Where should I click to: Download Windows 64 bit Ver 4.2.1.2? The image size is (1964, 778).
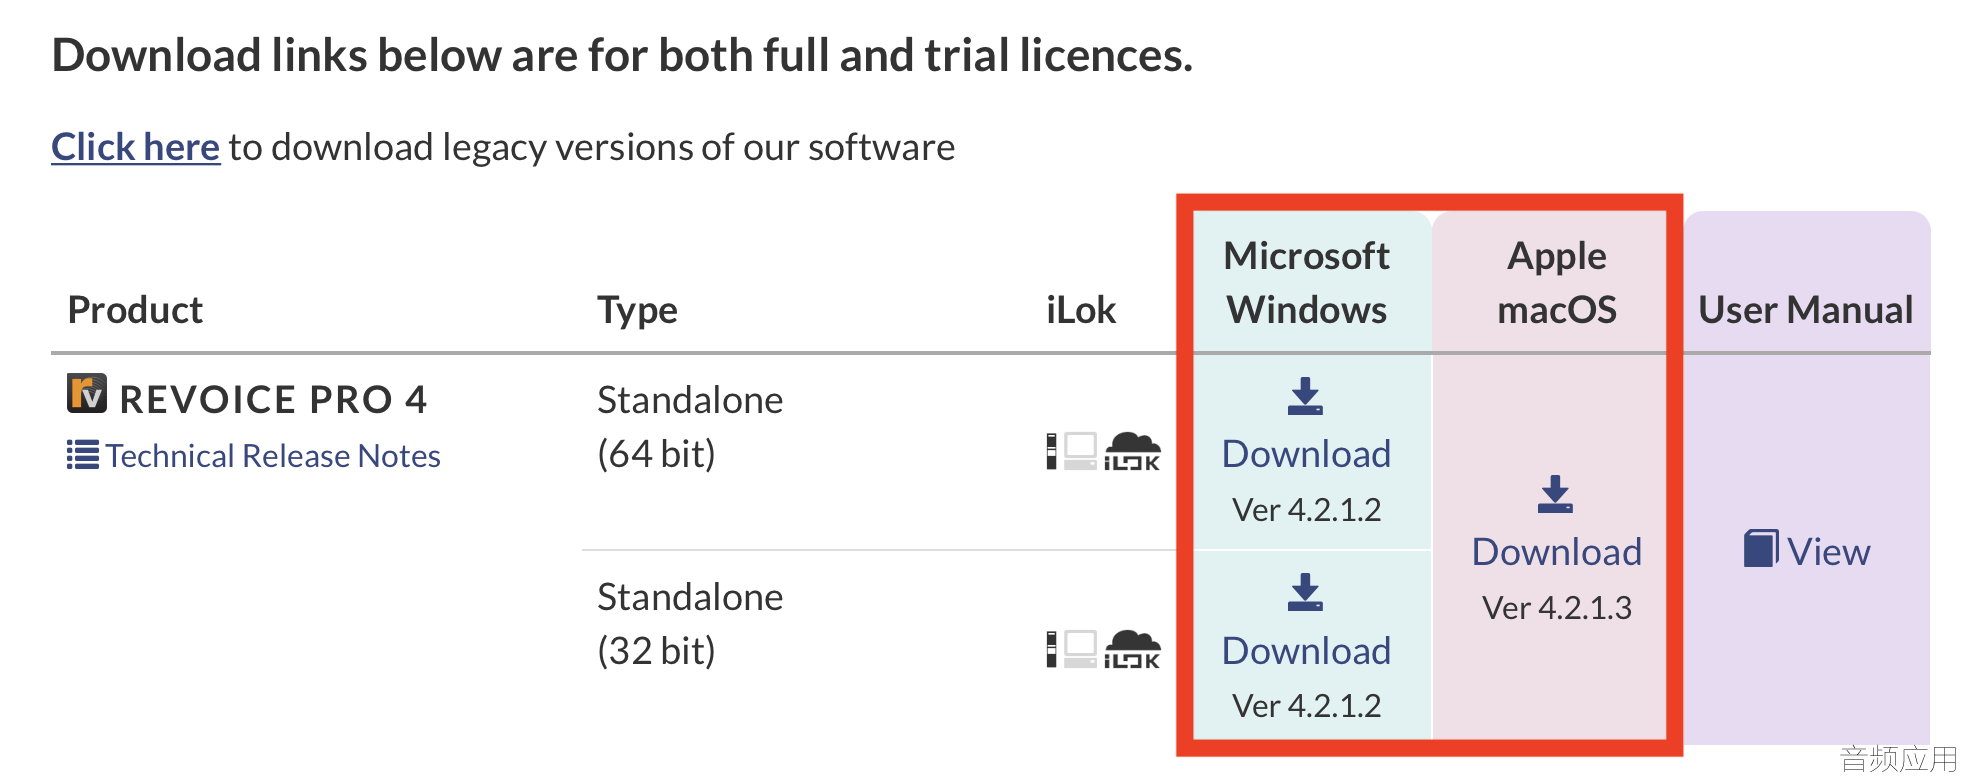[x=1306, y=454]
